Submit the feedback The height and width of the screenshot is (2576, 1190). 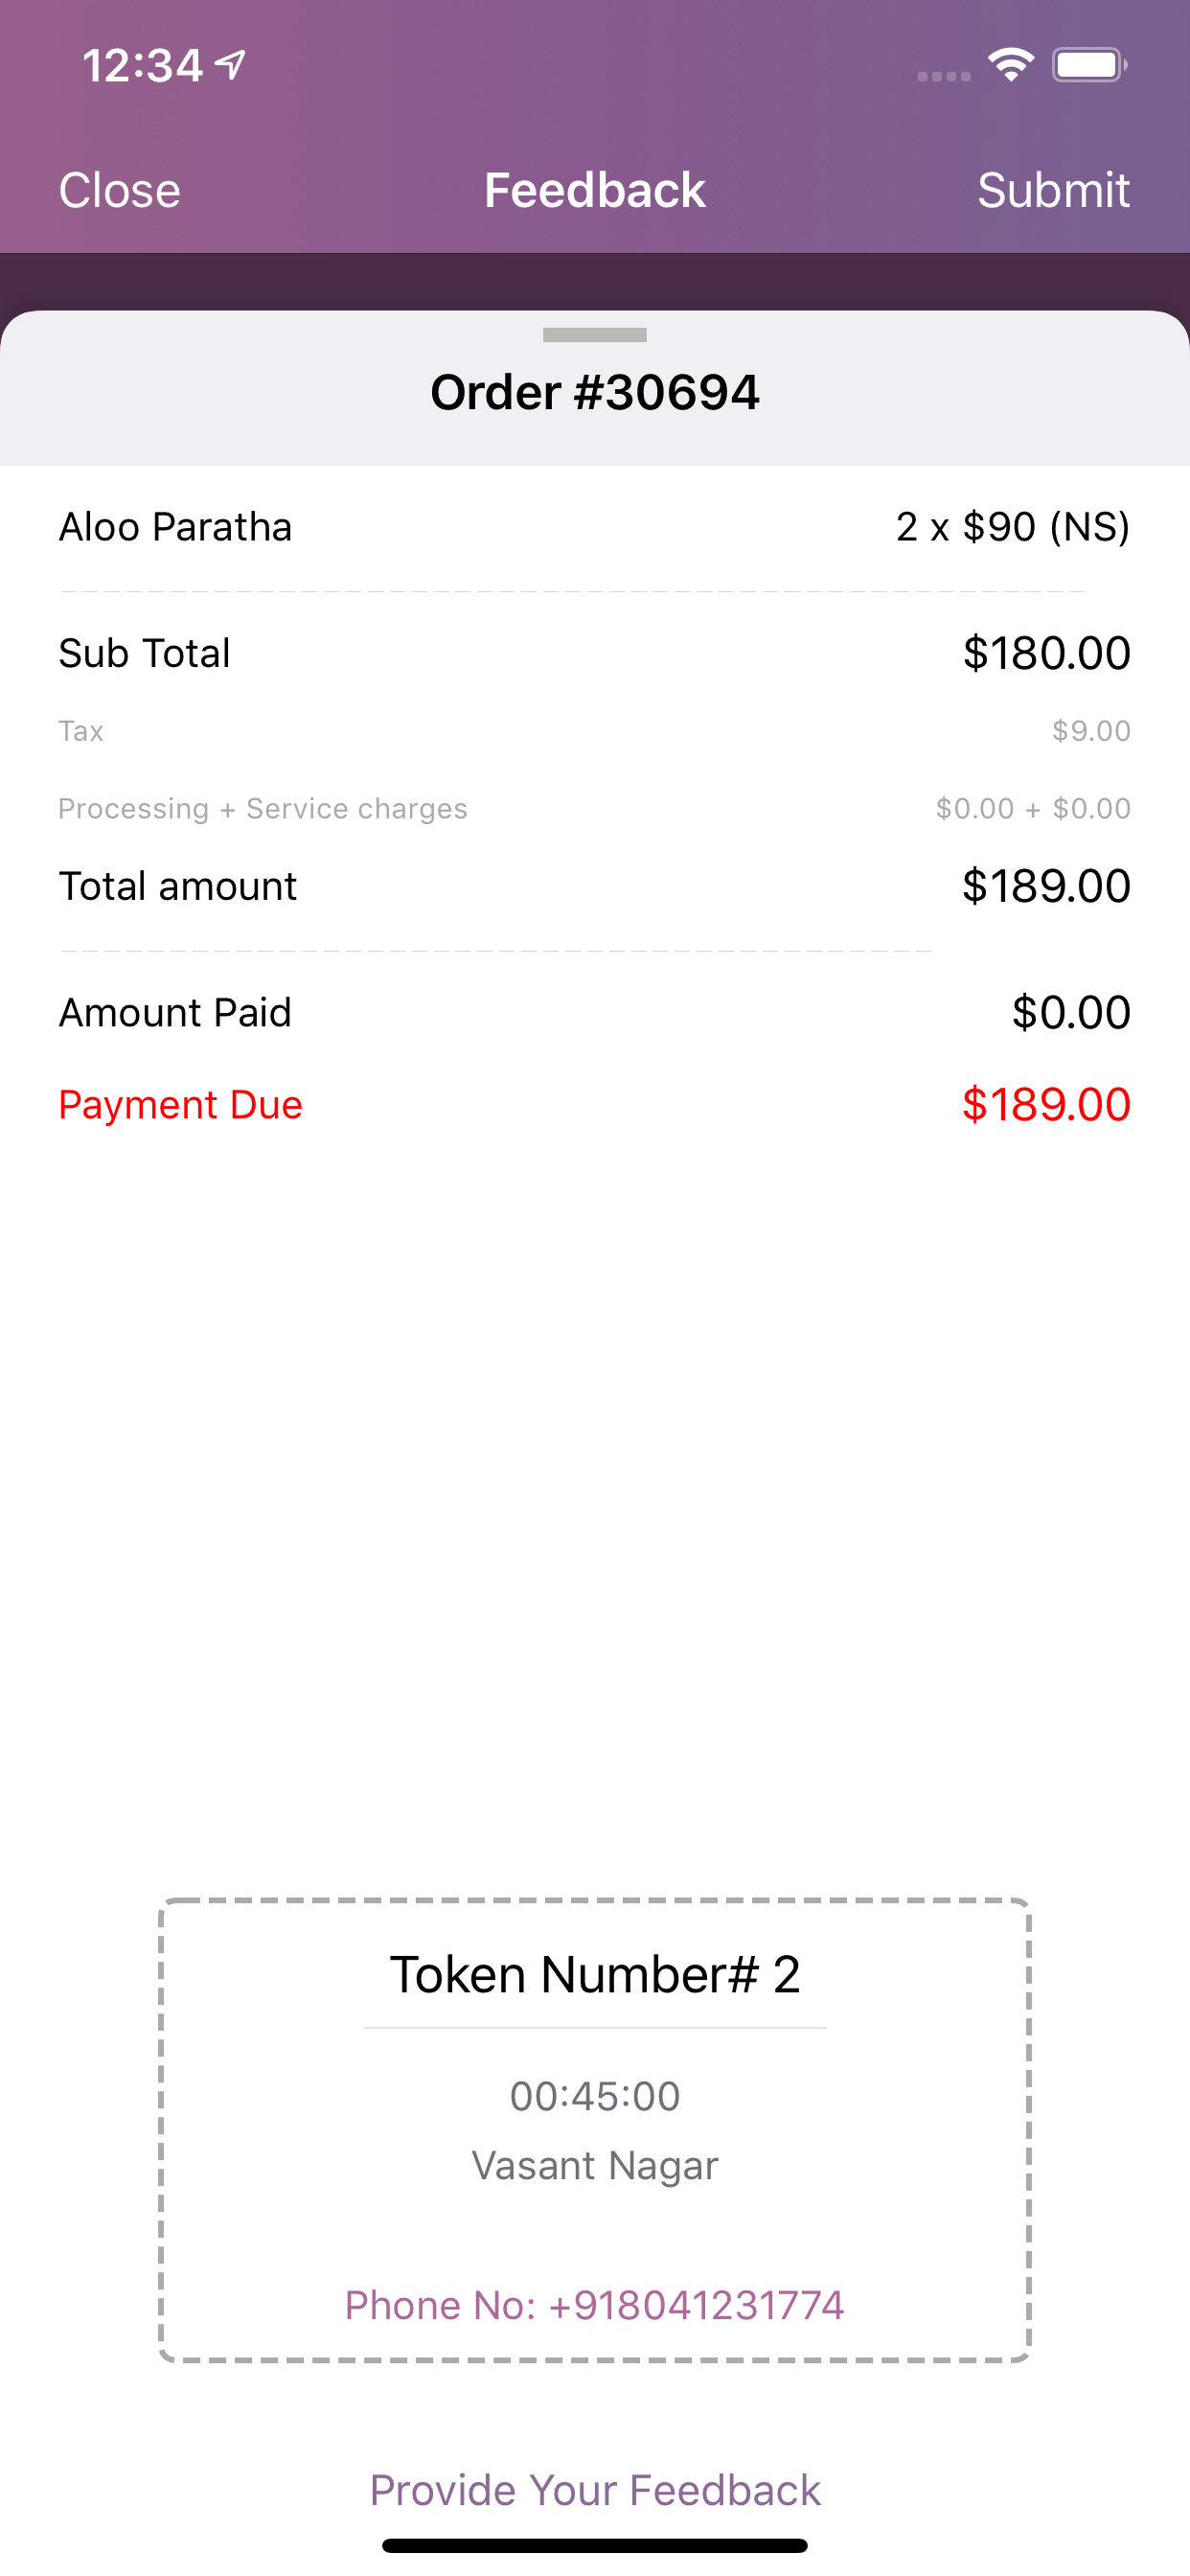[x=1053, y=190]
